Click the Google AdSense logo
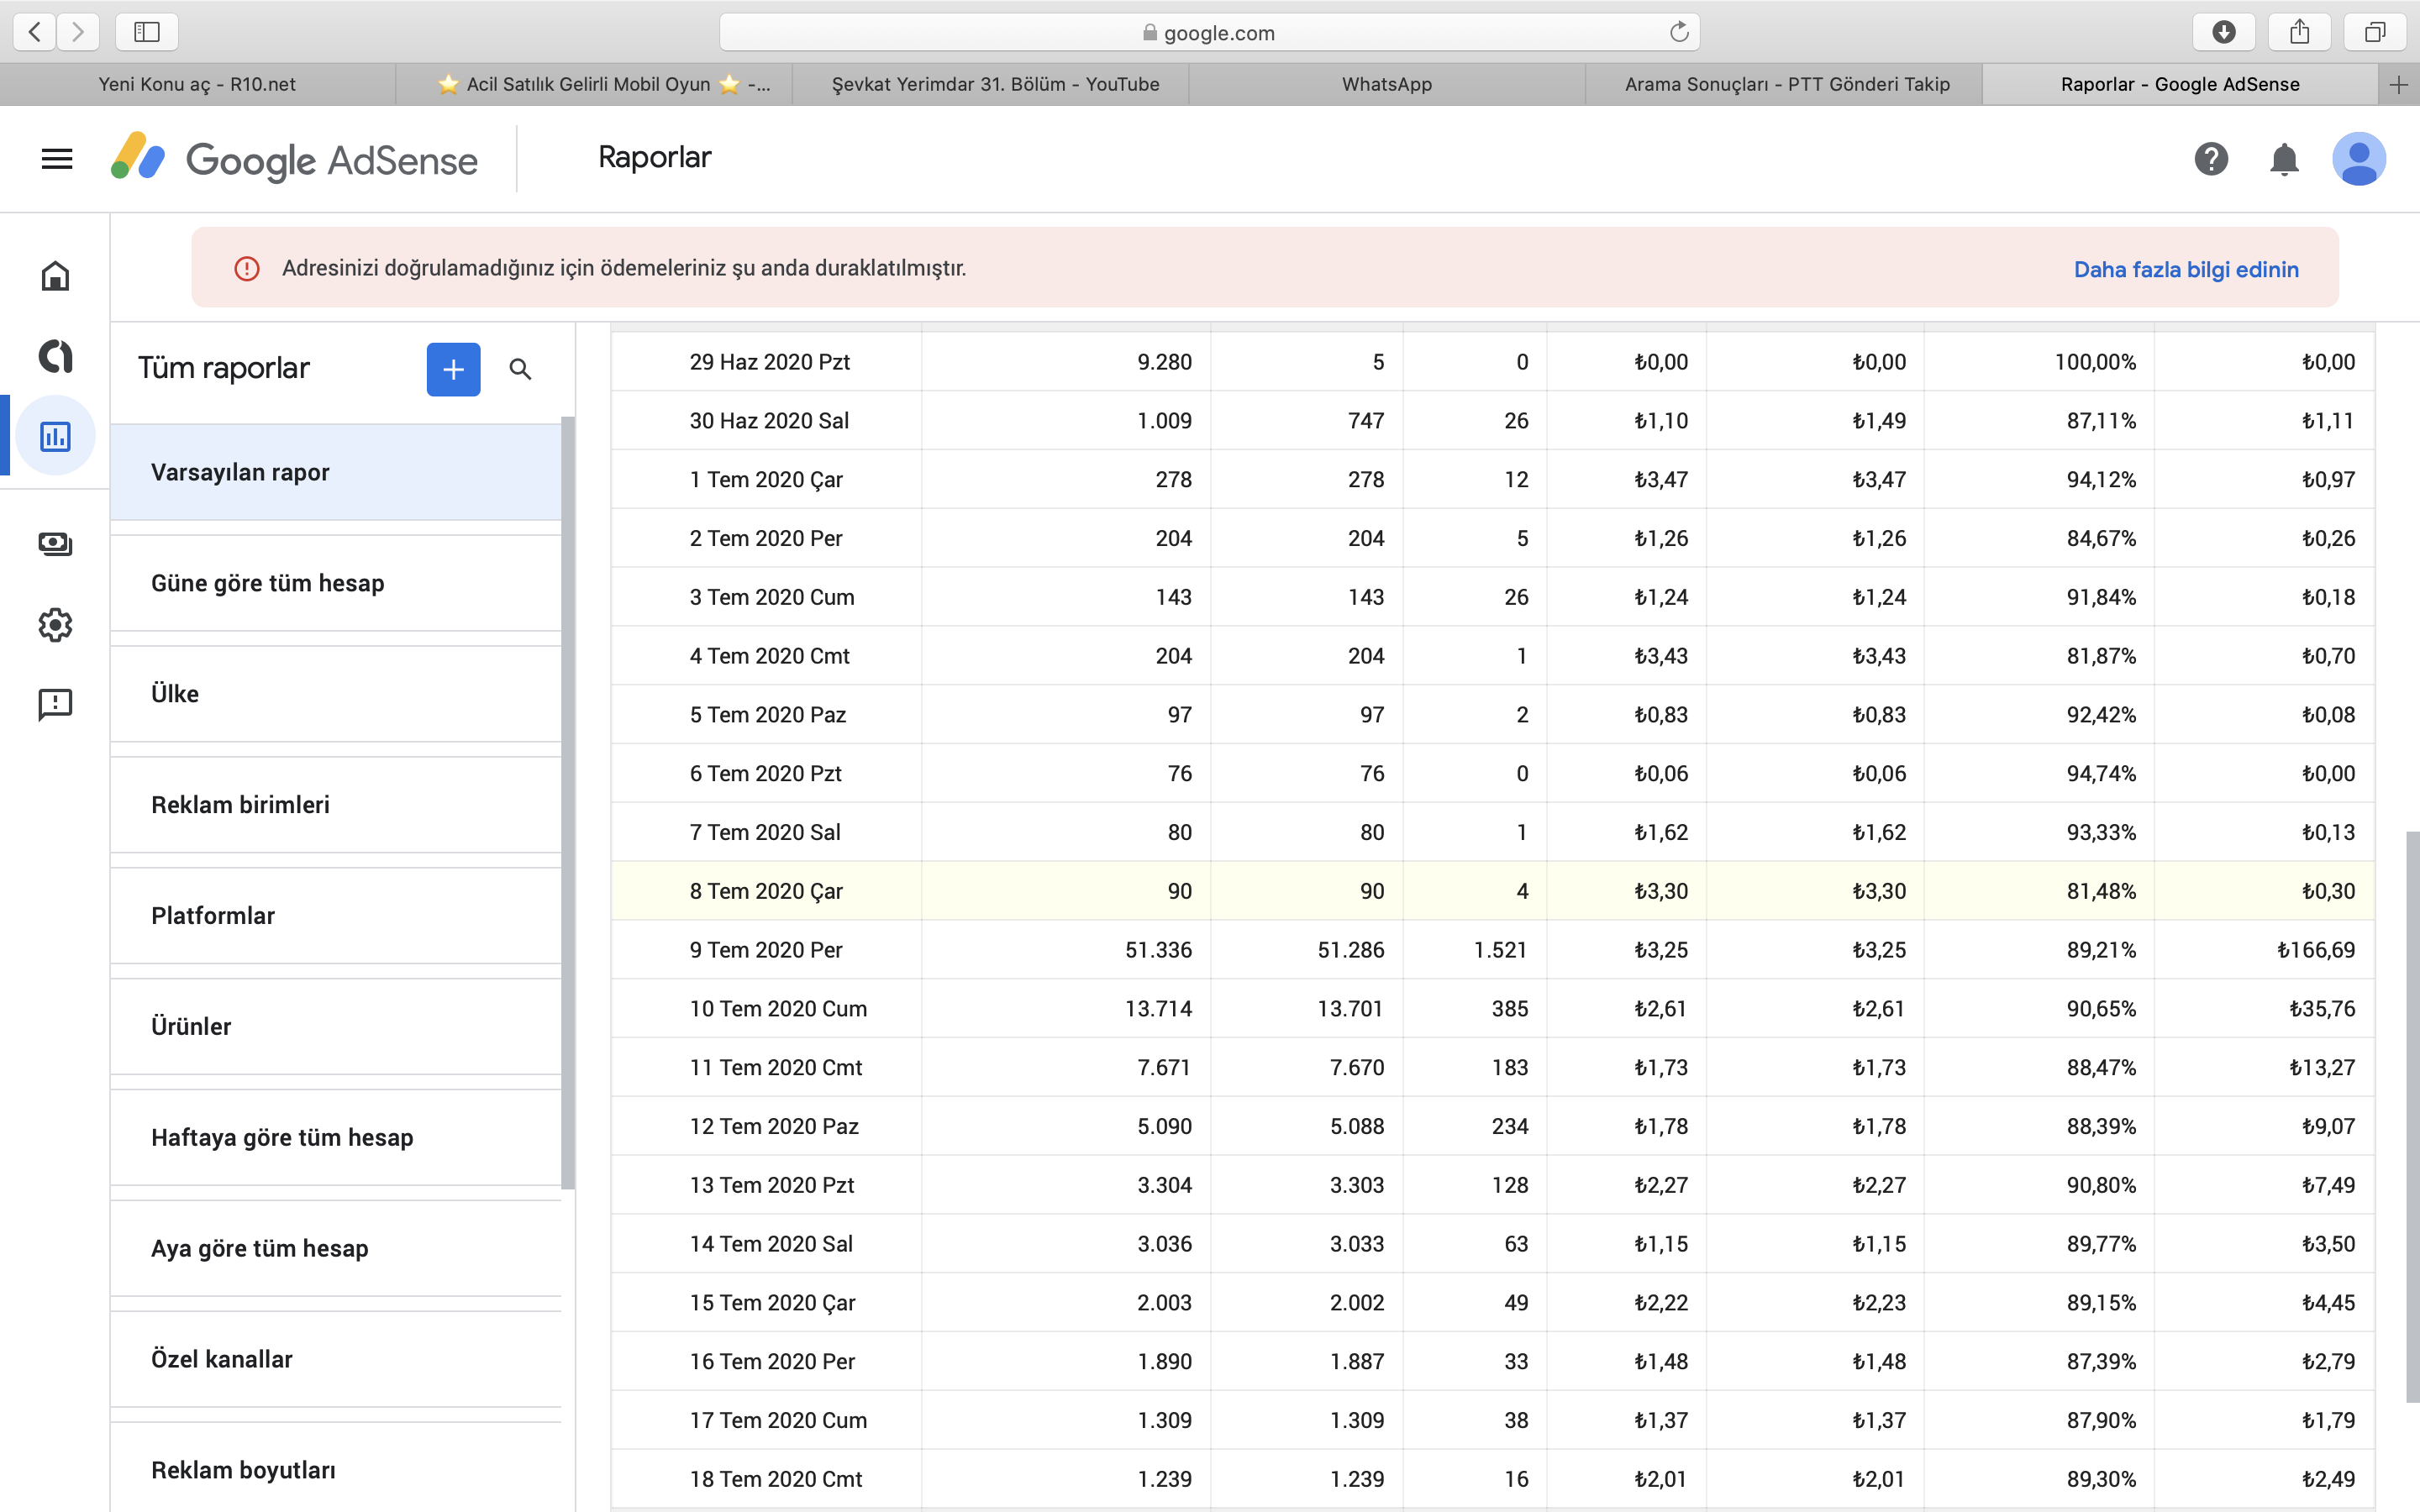This screenshot has height=1512, width=2420. point(294,159)
